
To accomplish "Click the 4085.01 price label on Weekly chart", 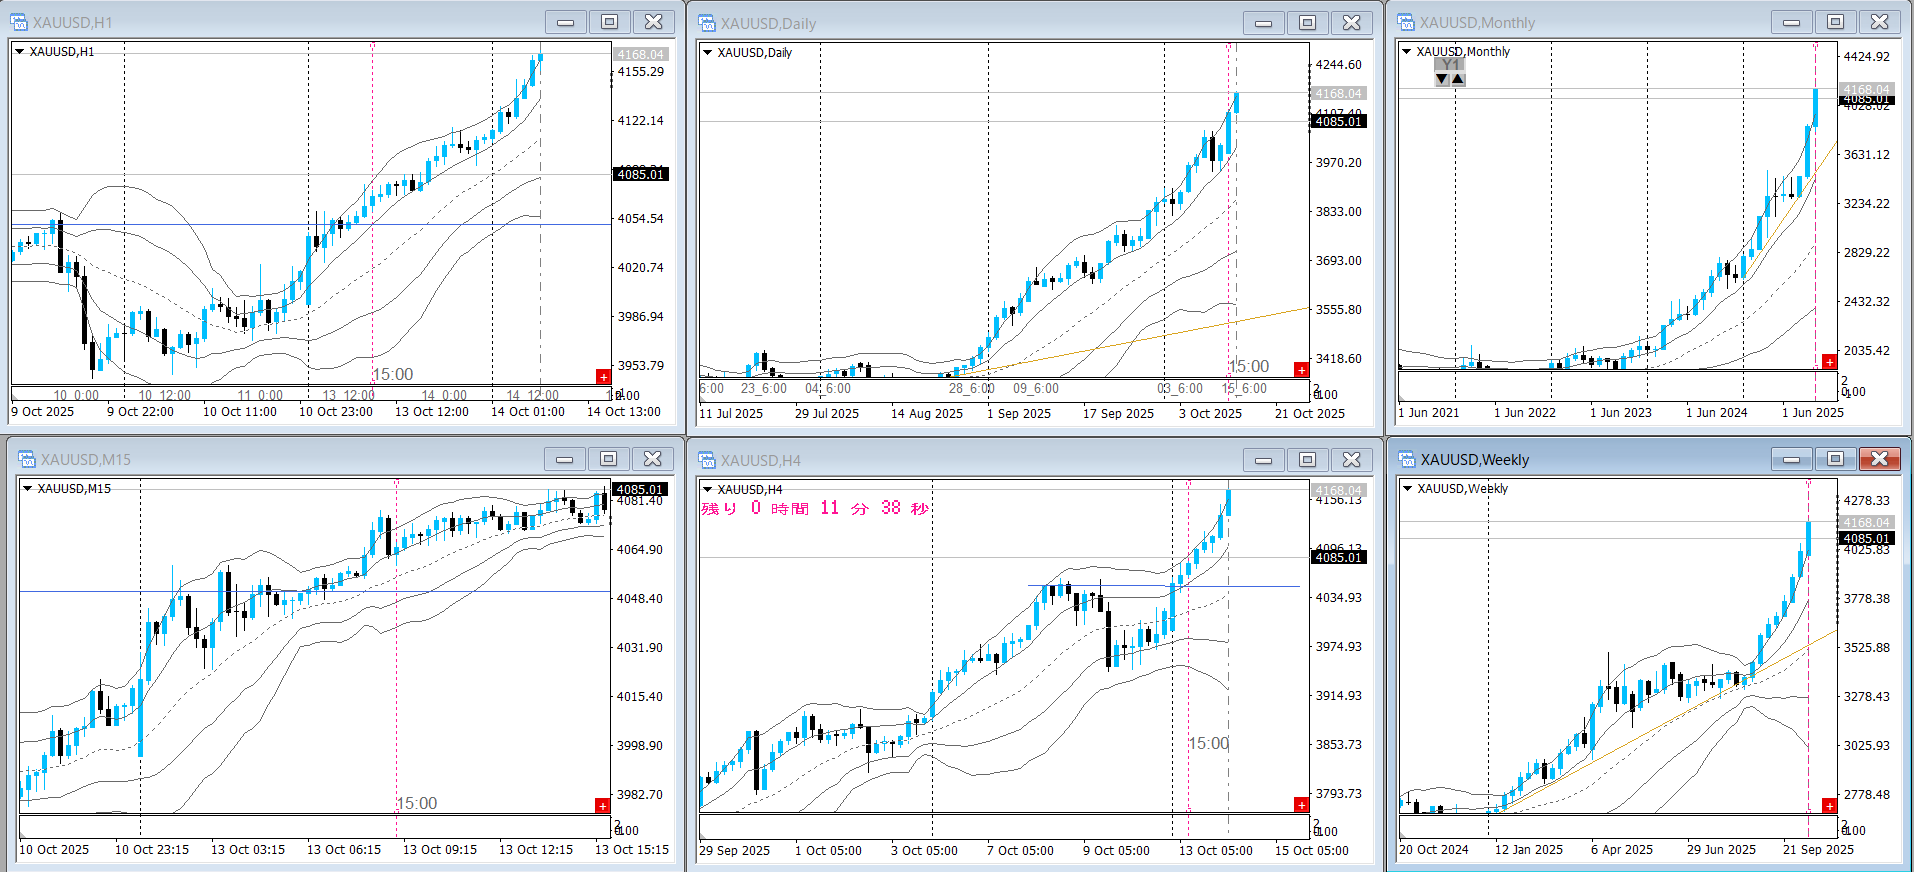I will point(1866,538).
